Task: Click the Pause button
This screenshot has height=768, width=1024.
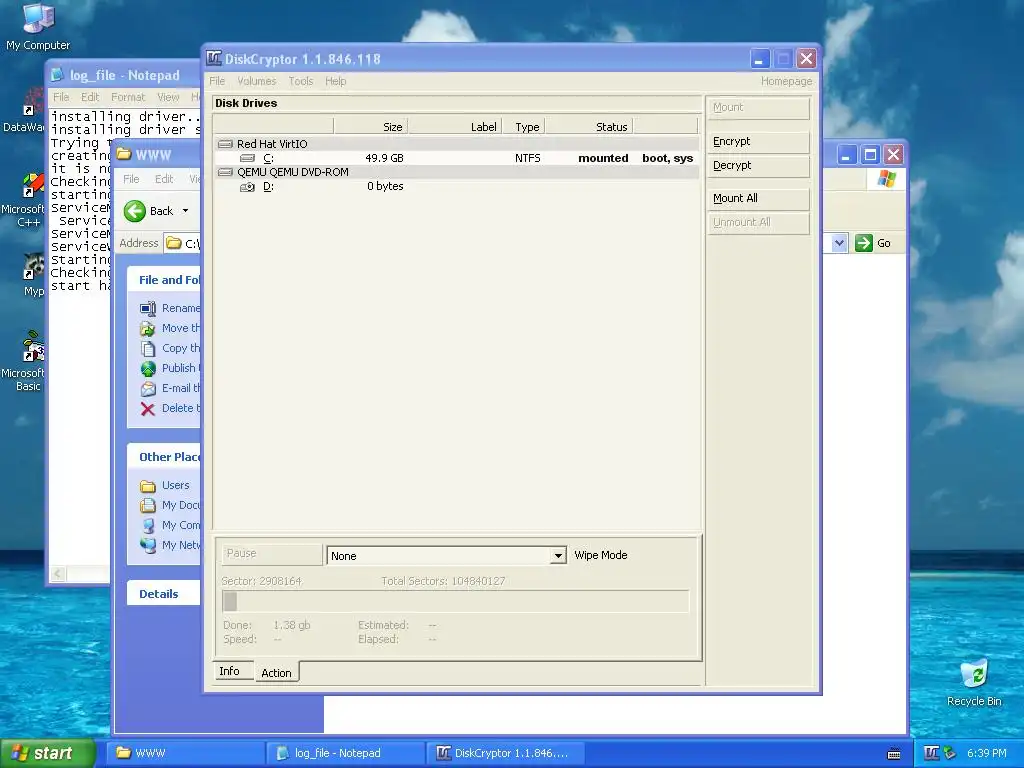Action: point(271,554)
